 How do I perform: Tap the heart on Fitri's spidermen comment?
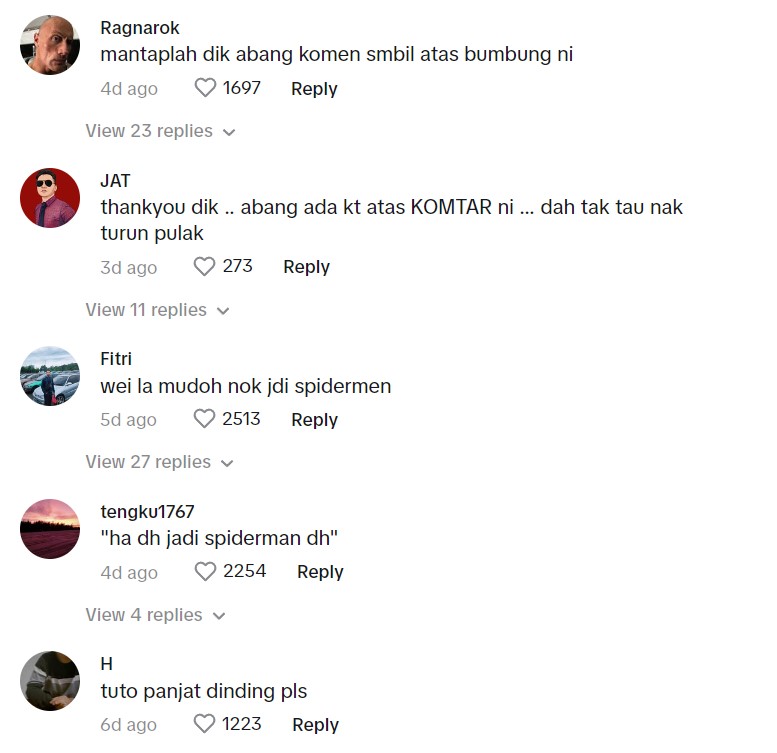[x=204, y=419]
